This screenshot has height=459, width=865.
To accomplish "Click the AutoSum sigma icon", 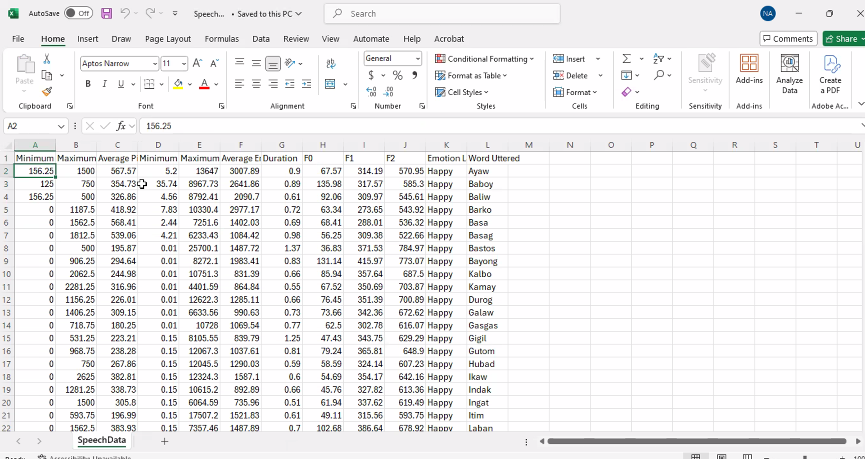I will click(x=626, y=59).
